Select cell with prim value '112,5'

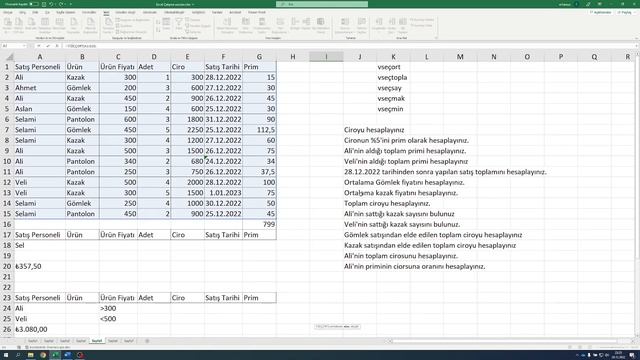[259, 130]
